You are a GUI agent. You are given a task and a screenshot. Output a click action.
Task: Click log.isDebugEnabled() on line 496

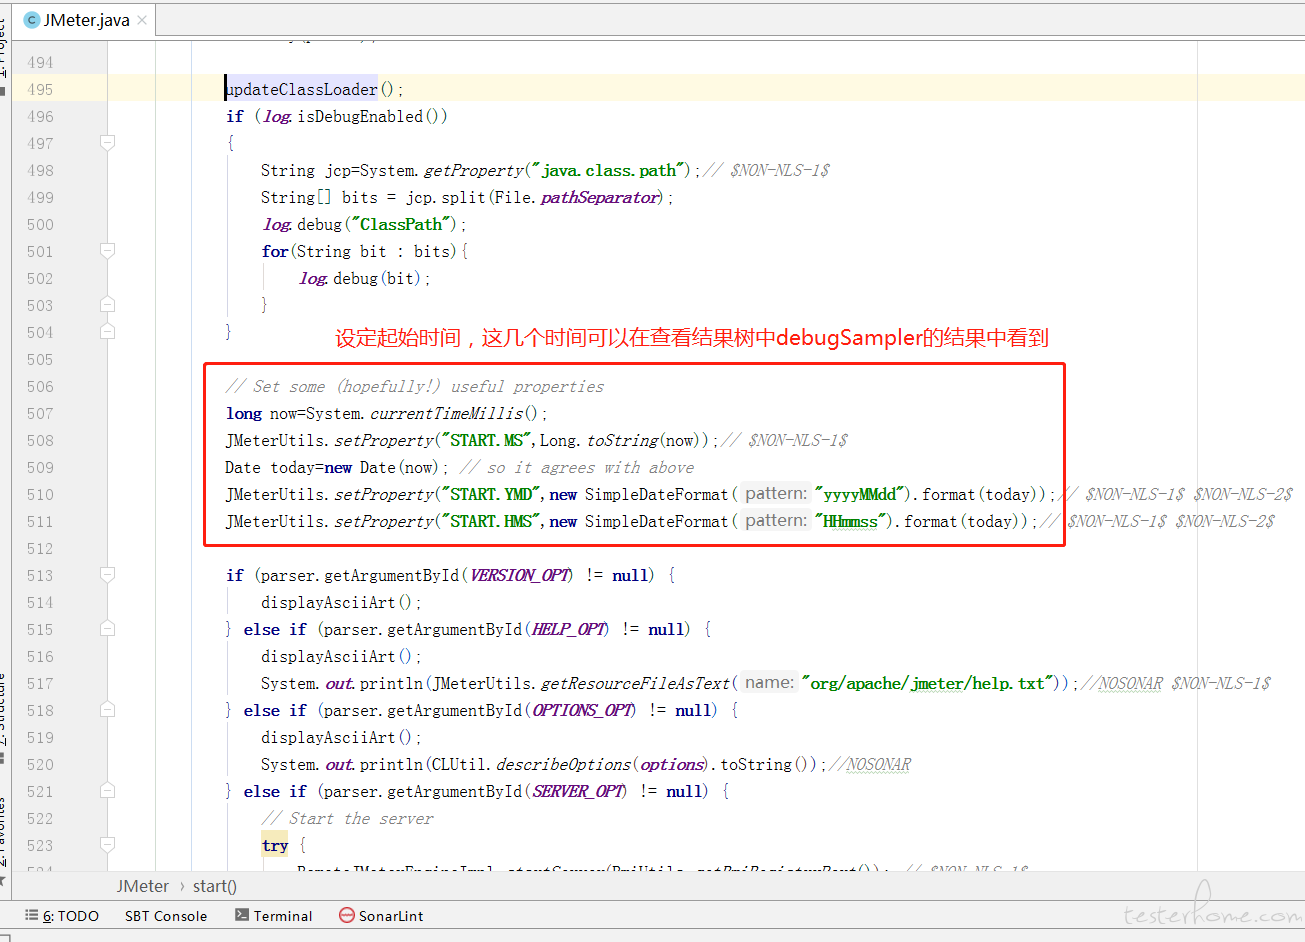[x=355, y=116]
